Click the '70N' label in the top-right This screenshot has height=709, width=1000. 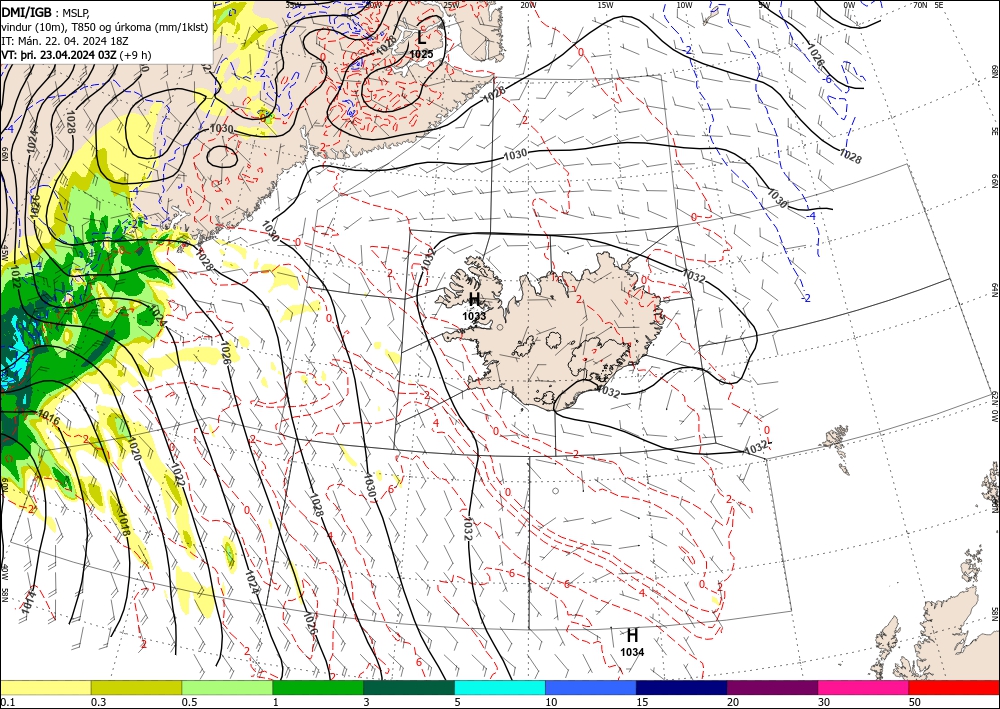tap(920, 5)
